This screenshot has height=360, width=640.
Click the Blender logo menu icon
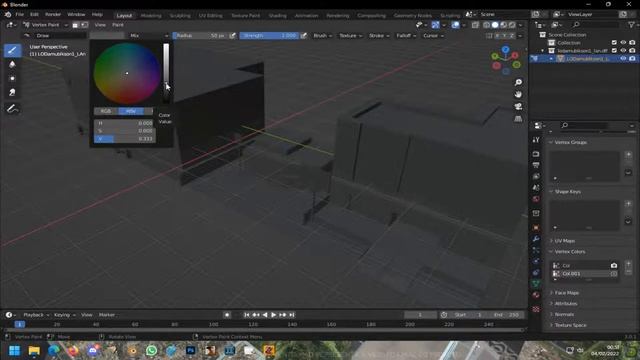(8, 14)
